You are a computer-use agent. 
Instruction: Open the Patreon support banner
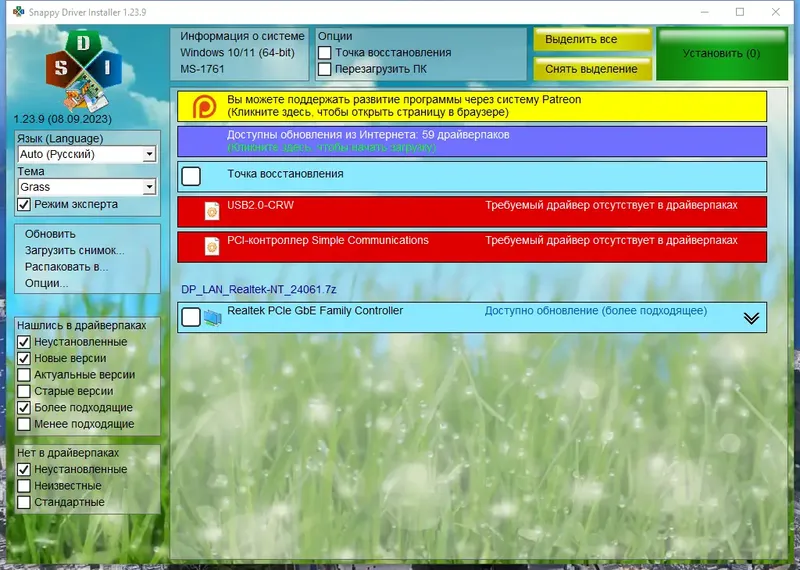tap(472, 106)
